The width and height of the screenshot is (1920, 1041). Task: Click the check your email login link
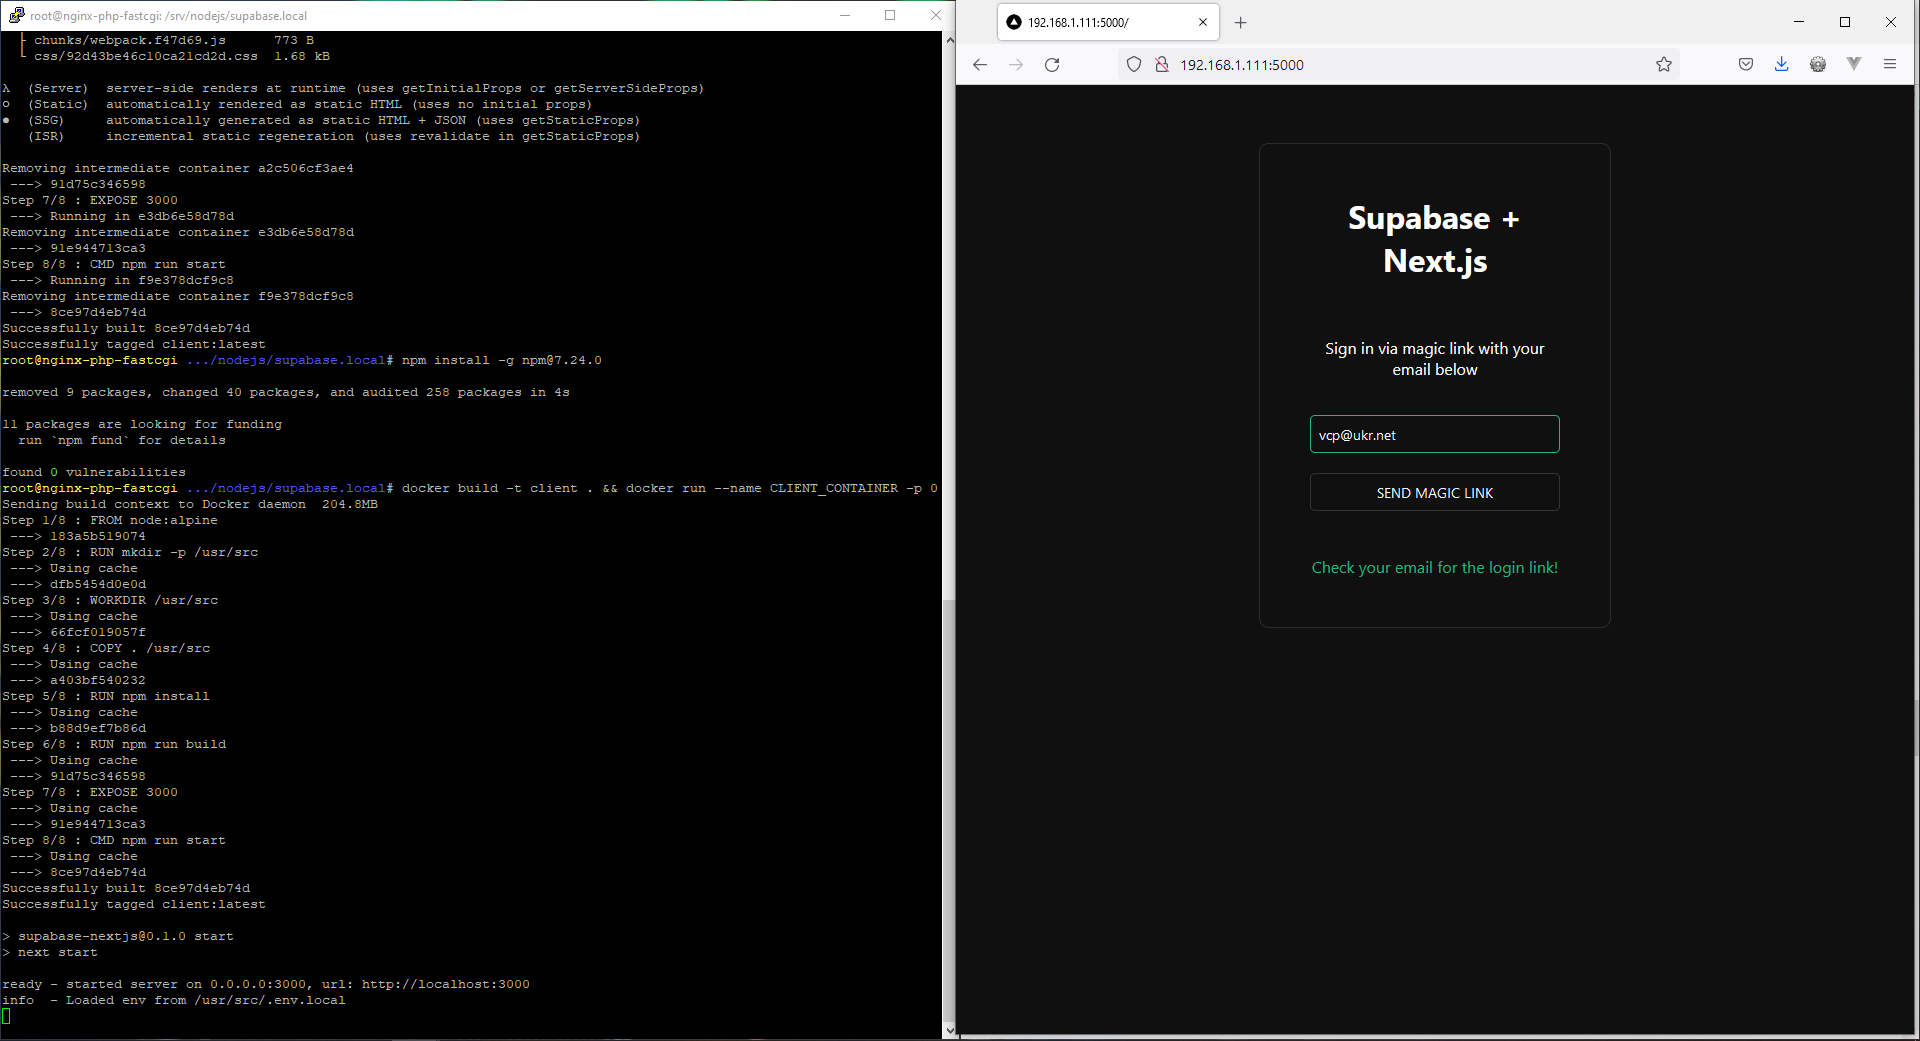pos(1434,567)
